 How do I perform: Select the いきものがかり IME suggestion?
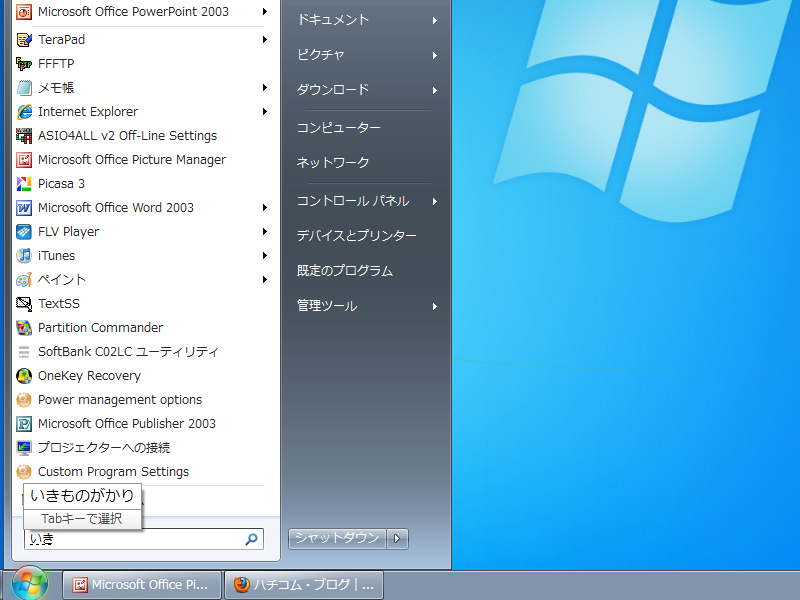tap(82, 495)
